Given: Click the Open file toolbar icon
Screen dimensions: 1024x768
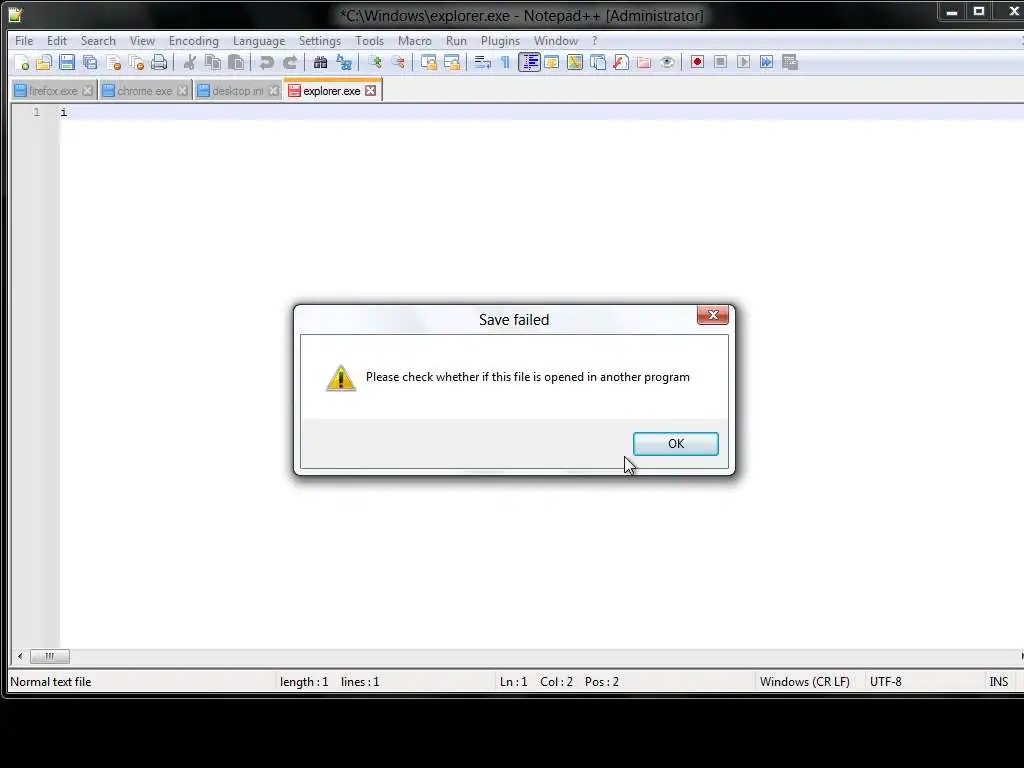Looking at the screenshot, I should point(44,63).
